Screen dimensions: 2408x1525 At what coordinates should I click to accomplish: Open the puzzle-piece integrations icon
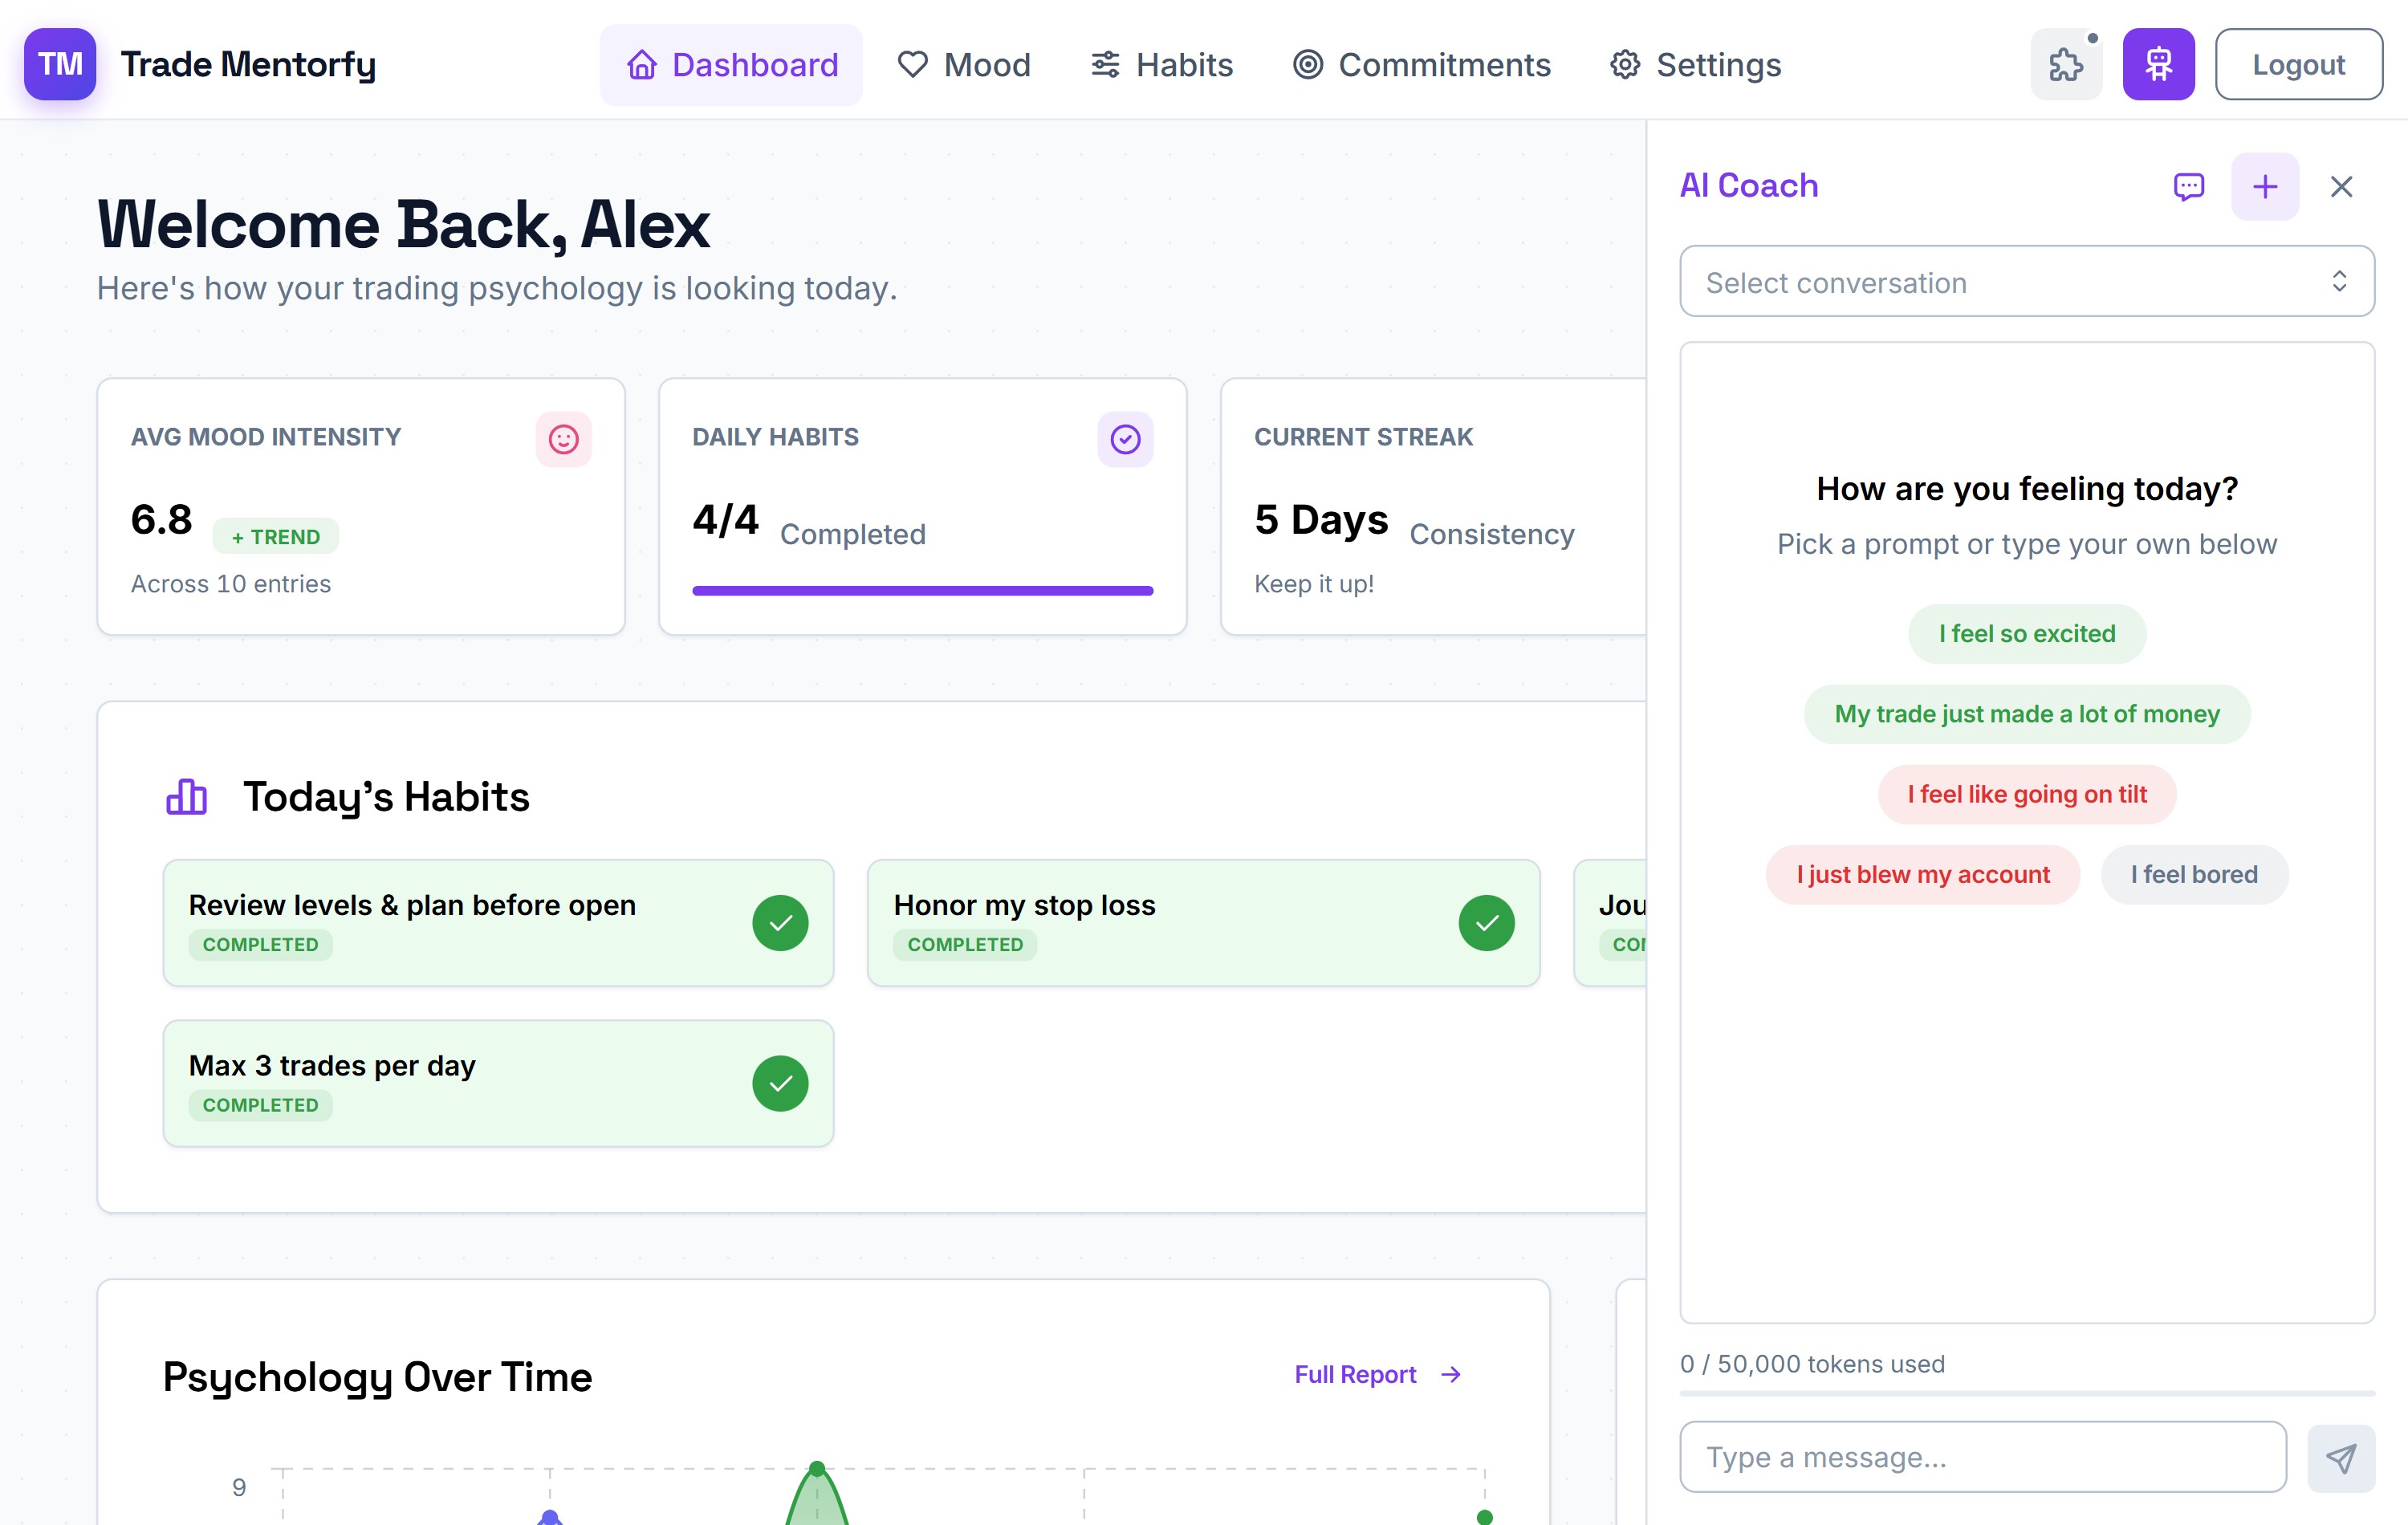[2066, 64]
